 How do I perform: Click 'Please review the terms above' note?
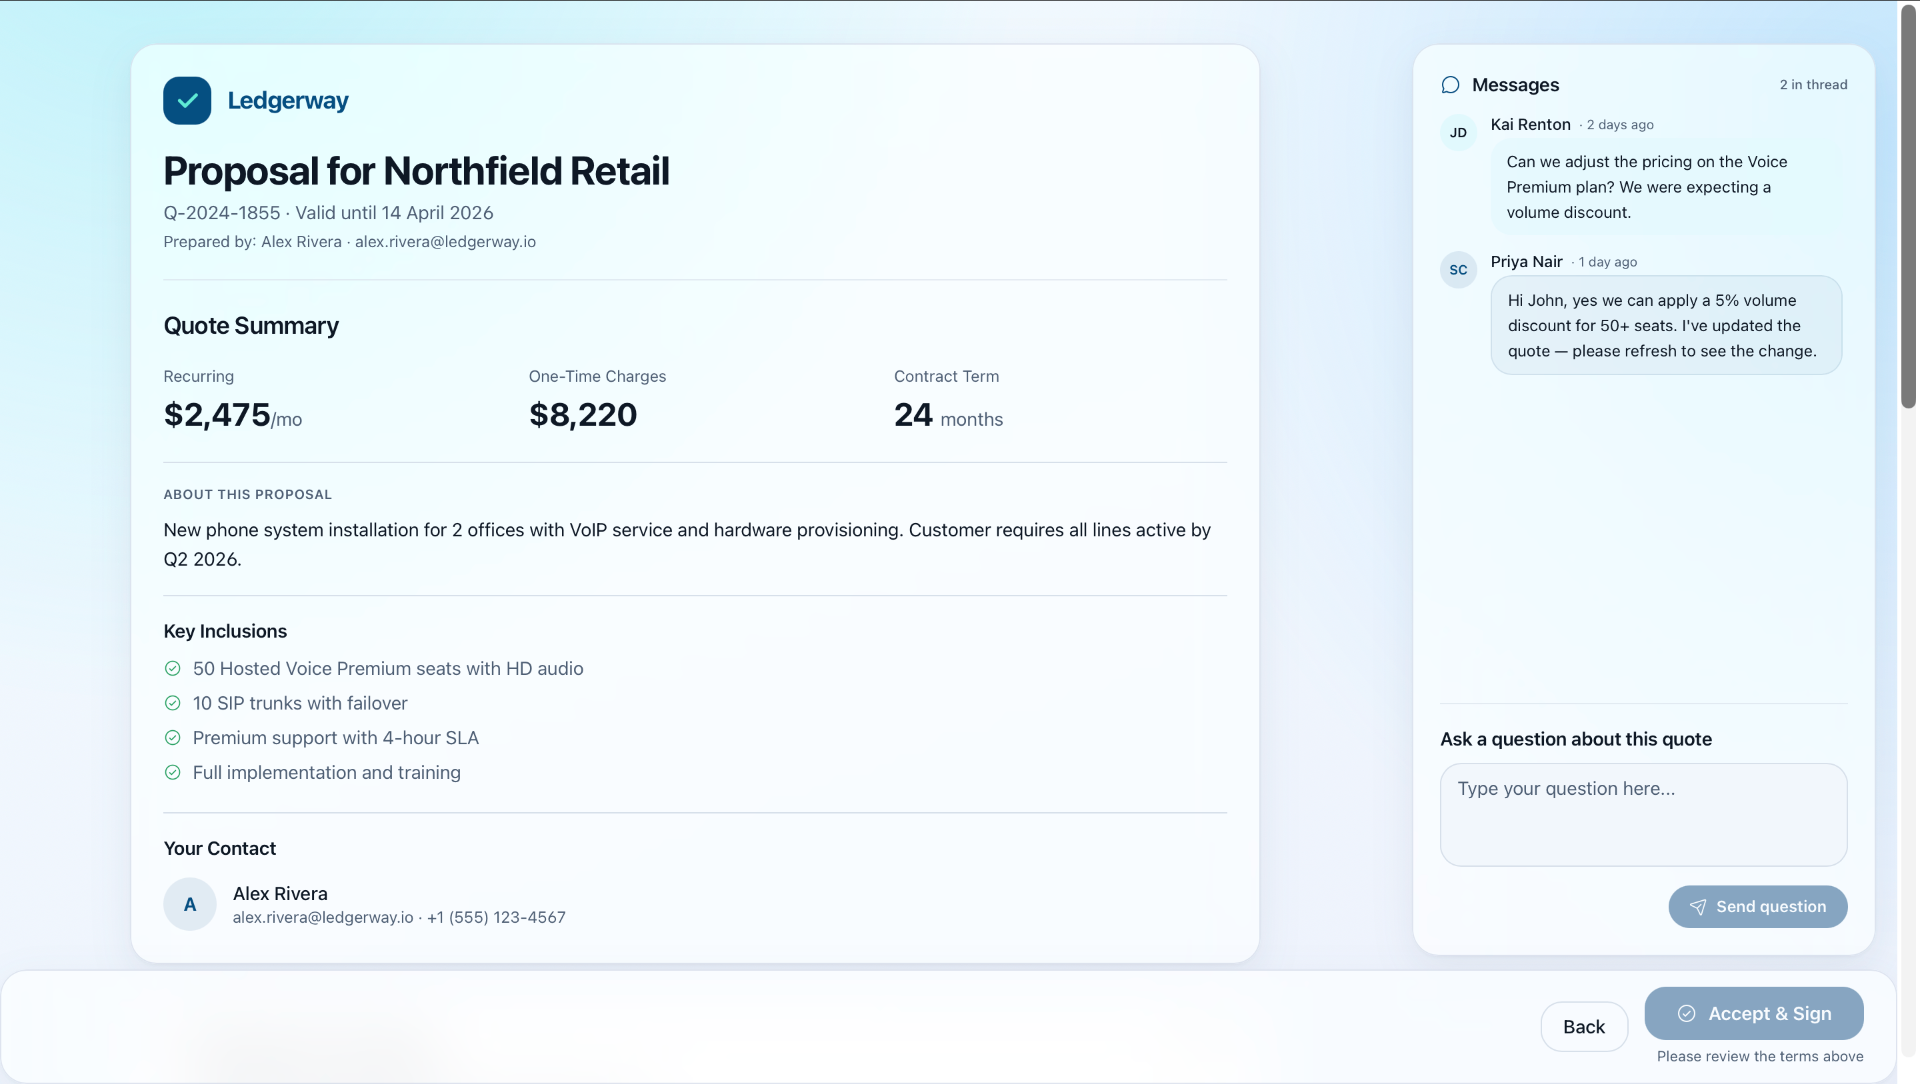click(1759, 1056)
